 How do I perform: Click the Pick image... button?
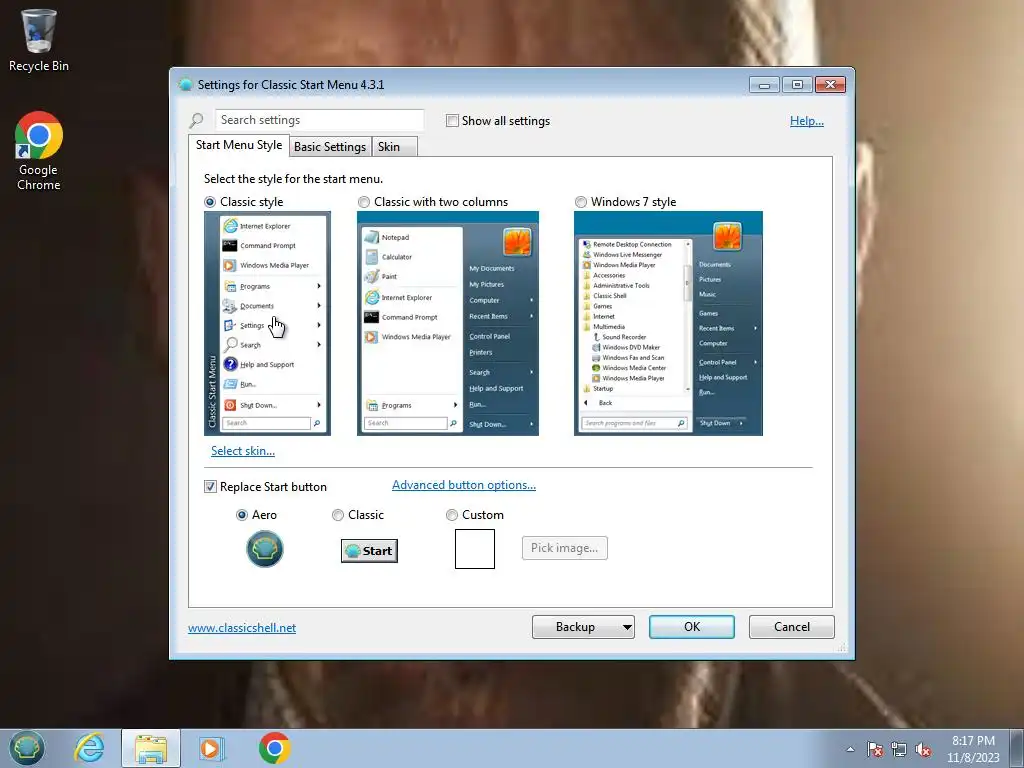coord(564,548)
